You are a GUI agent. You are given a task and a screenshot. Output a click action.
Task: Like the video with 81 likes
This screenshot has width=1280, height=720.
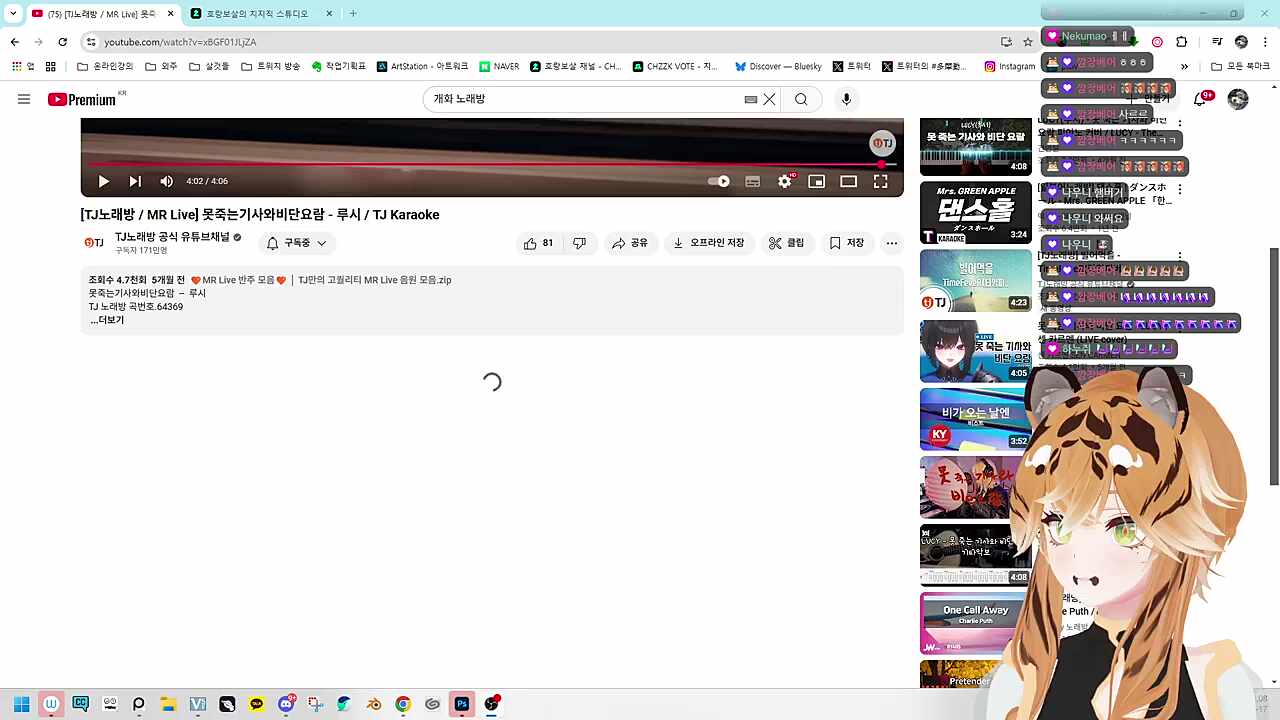point(538,243)
